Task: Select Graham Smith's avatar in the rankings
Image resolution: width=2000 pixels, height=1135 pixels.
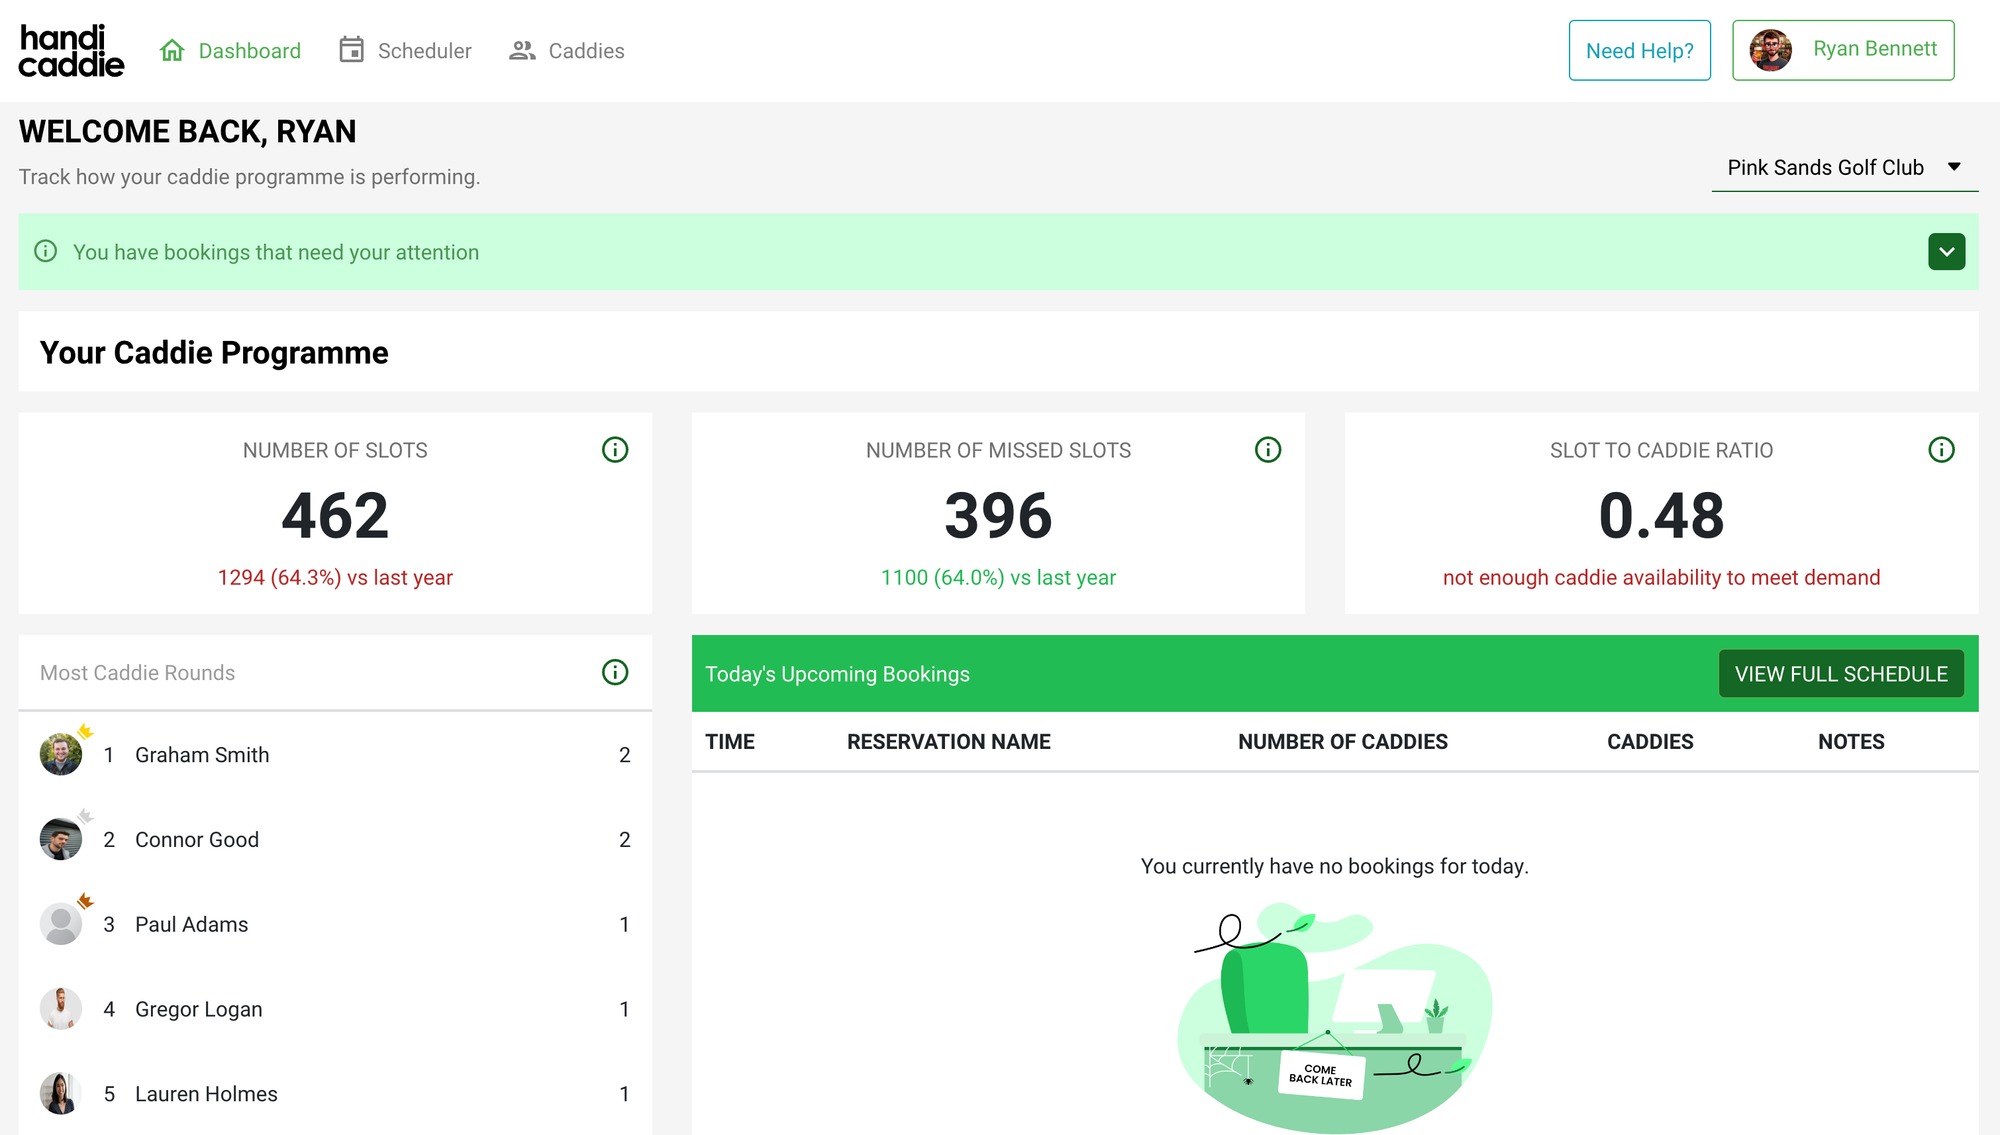Action: tap(61, 755)
